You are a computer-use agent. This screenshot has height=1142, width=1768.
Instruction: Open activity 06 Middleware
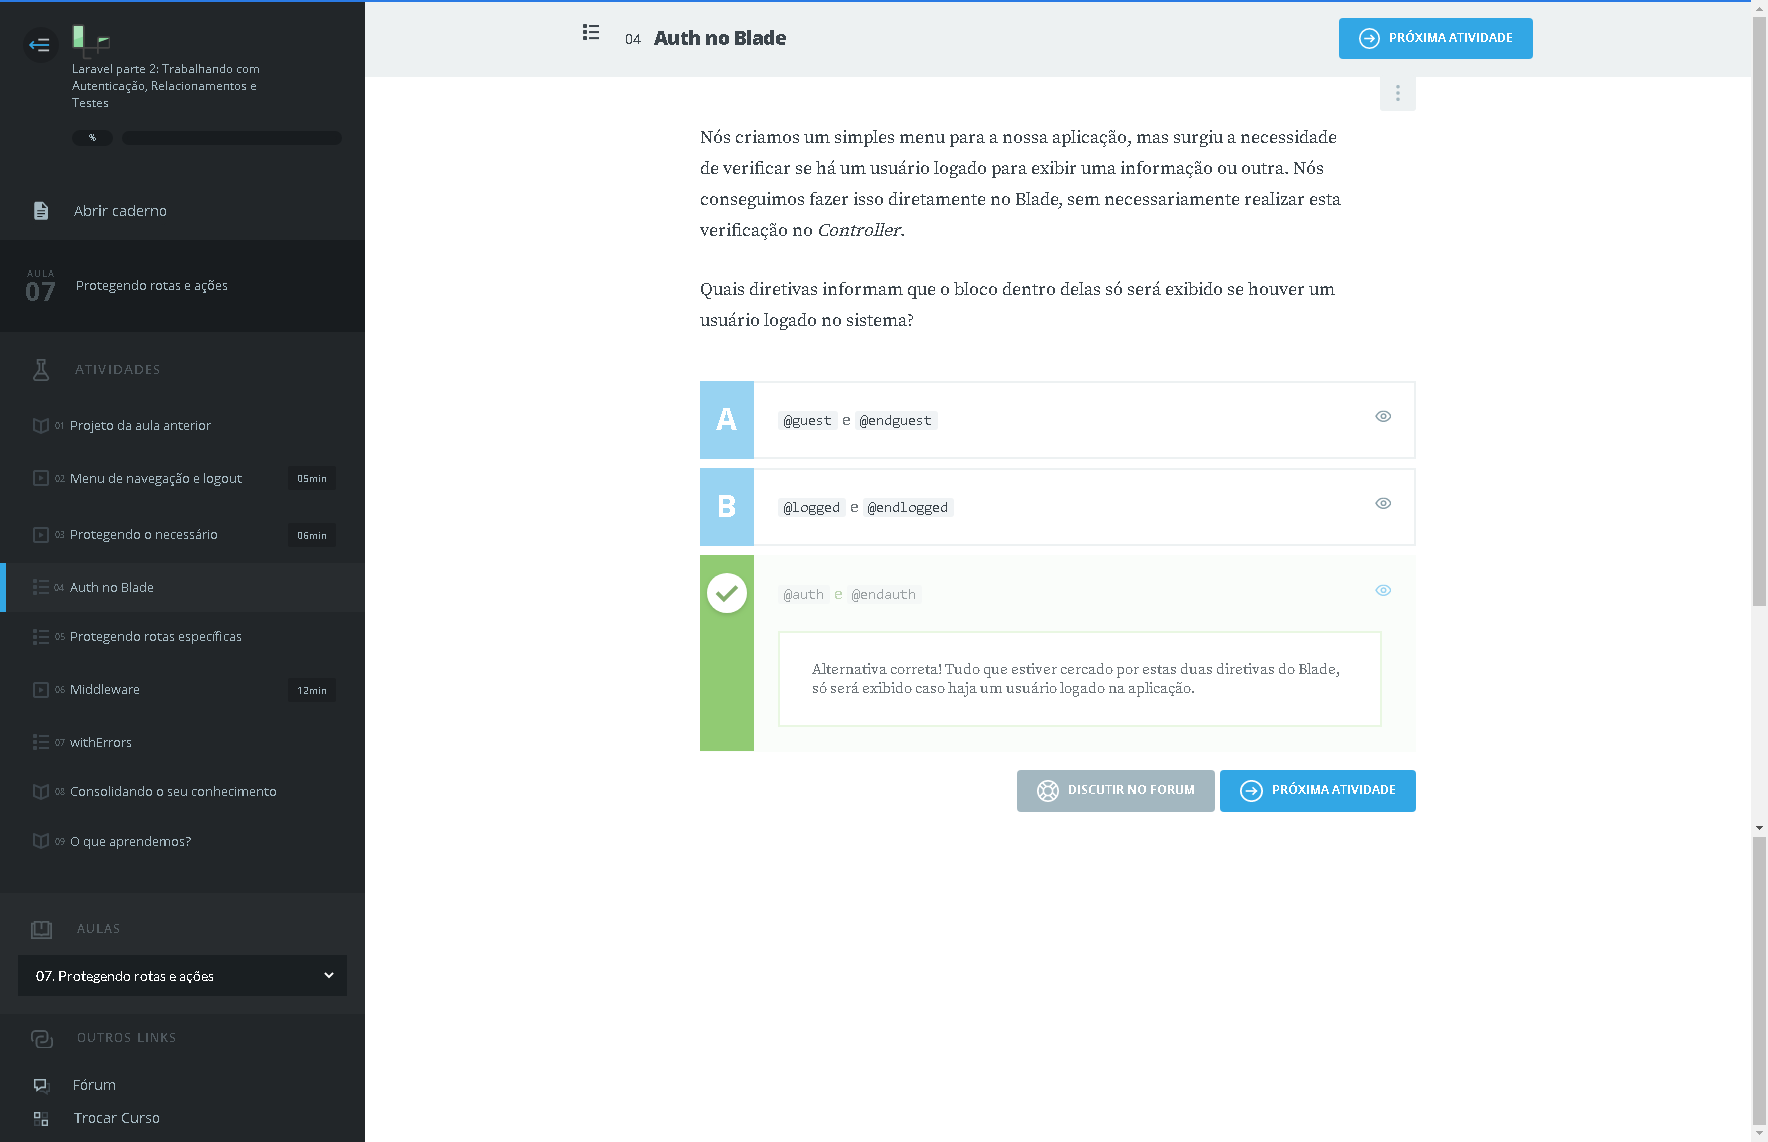click(105, 690)
